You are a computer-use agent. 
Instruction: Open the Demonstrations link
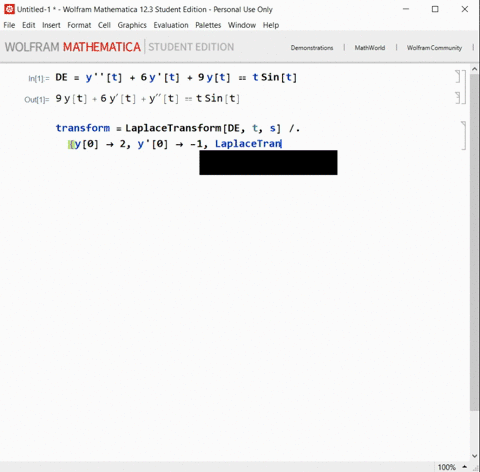(312, 48)
